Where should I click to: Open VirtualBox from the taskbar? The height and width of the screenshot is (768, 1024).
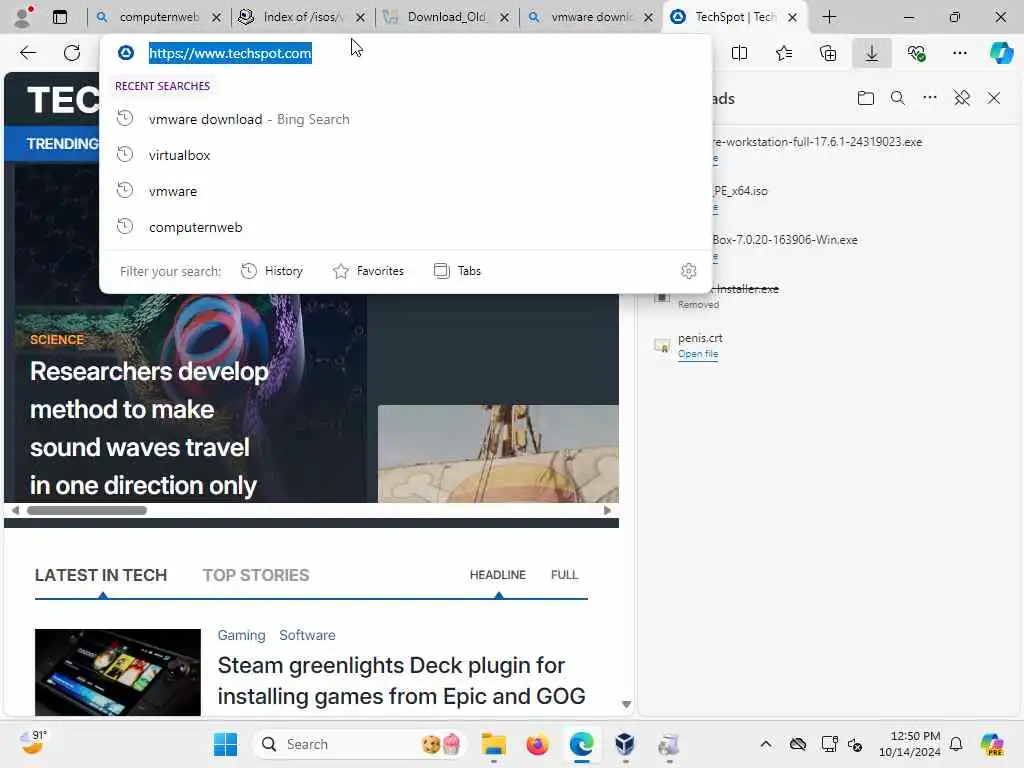(x=625, y=744)
